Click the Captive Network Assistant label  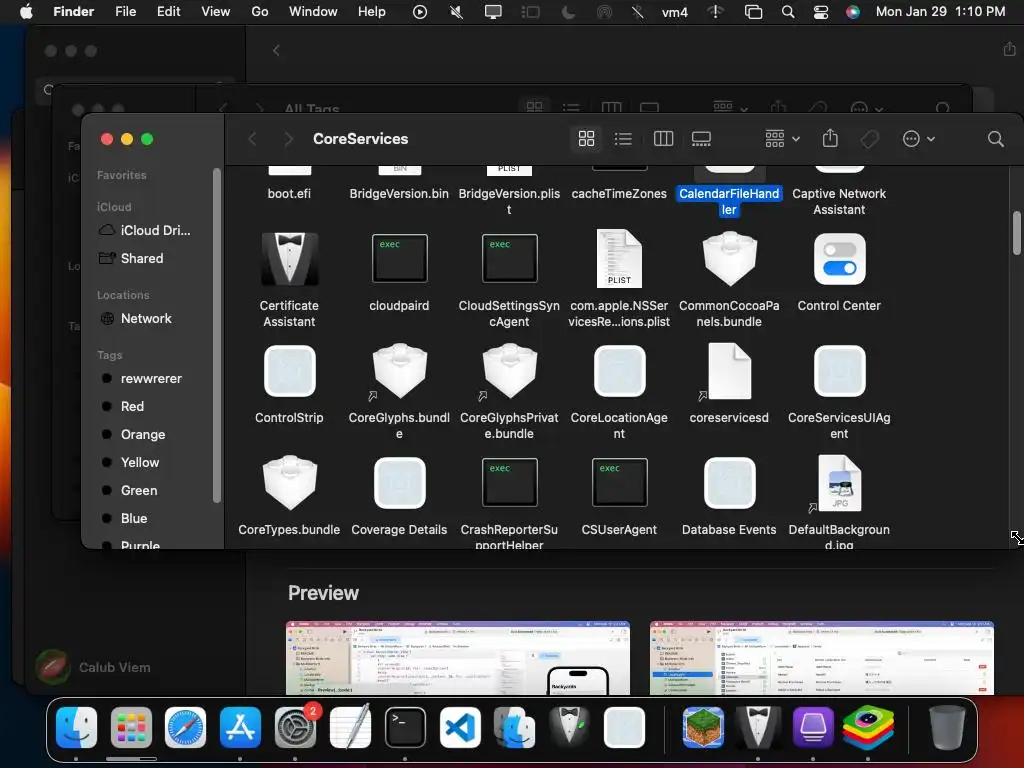coord(839,202)
